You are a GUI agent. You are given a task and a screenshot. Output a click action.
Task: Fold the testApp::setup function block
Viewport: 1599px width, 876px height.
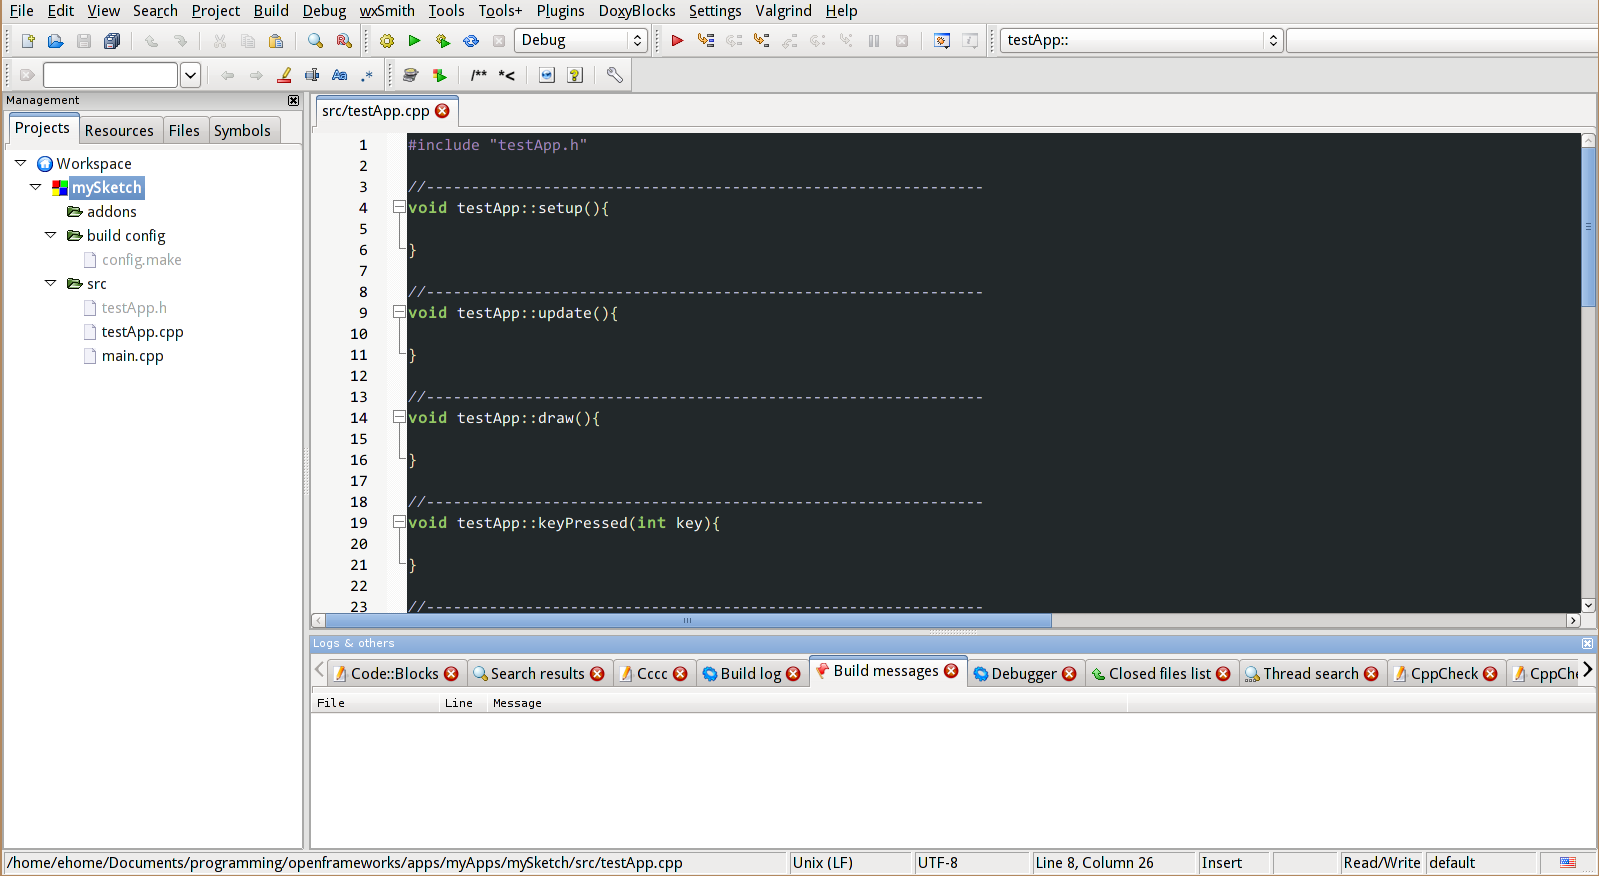point(399,207)
